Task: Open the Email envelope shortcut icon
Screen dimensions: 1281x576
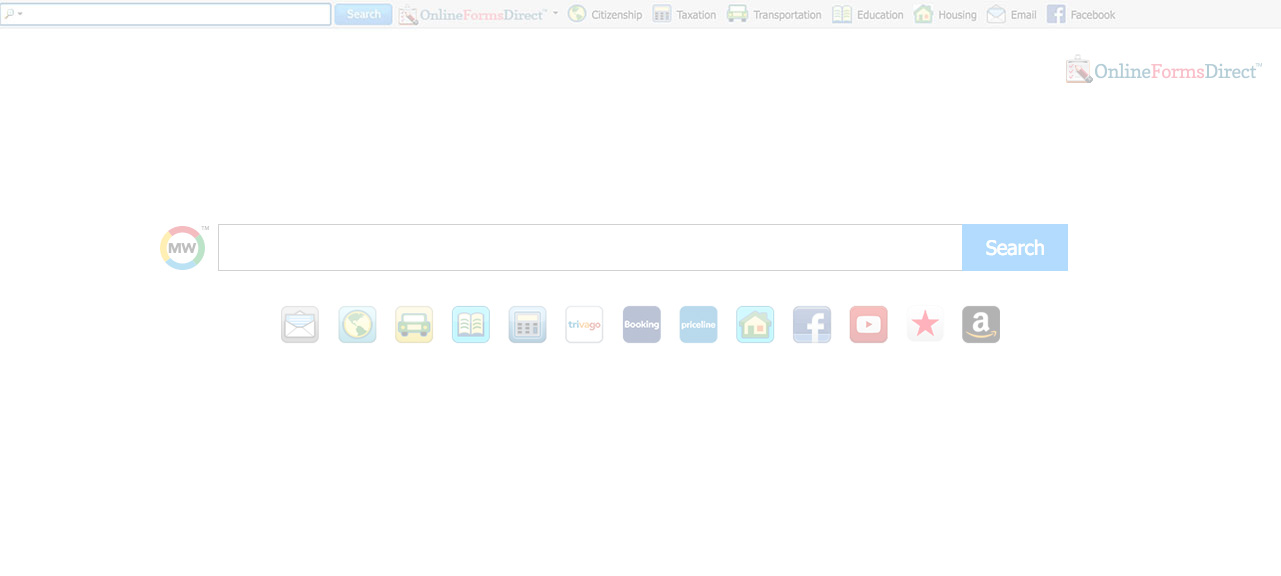Action: point(300,325)
